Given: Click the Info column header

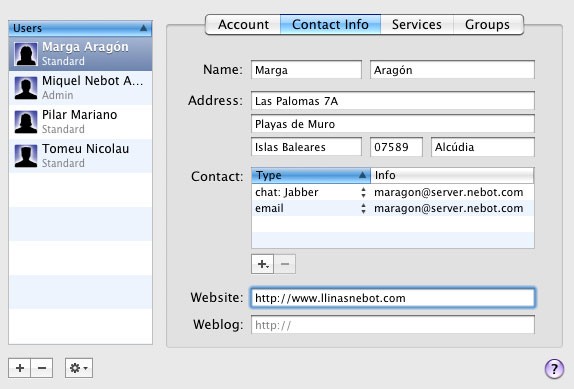Looking at the screenshot, I should pyautogui.click(x=452, y=175).
